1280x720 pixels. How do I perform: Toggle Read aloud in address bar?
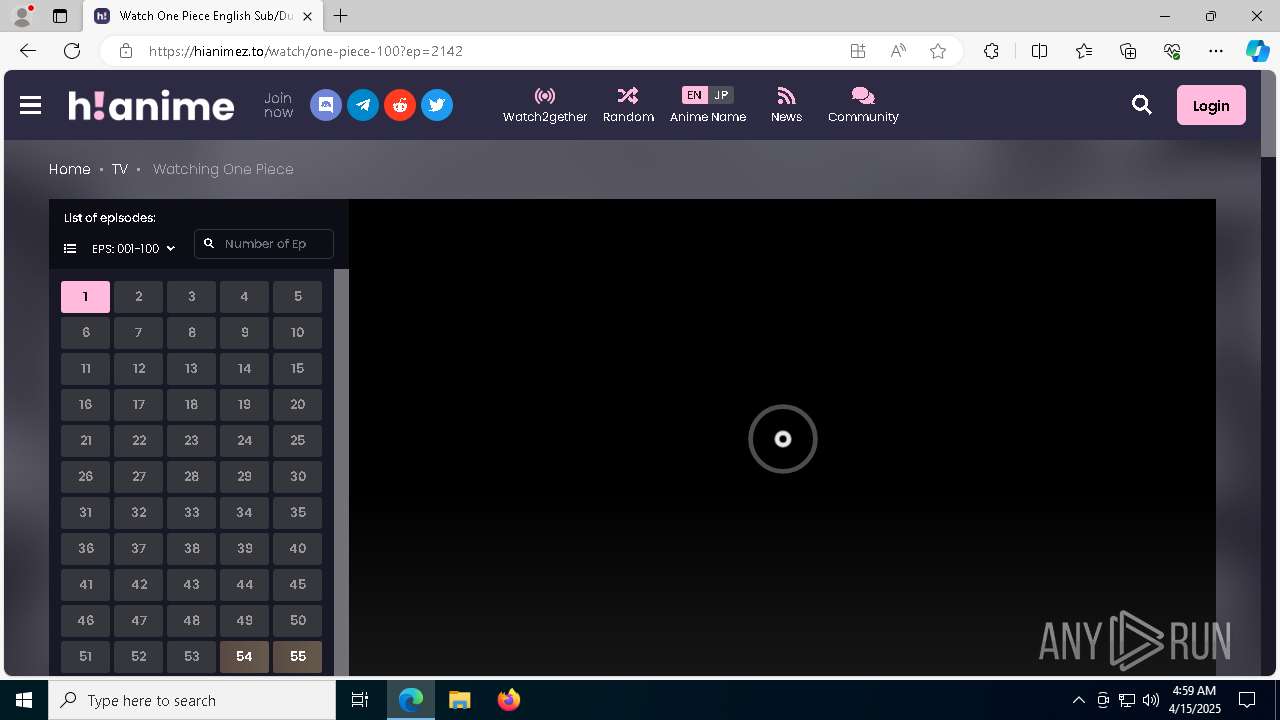pyautogui.click(x=898, y=51)
